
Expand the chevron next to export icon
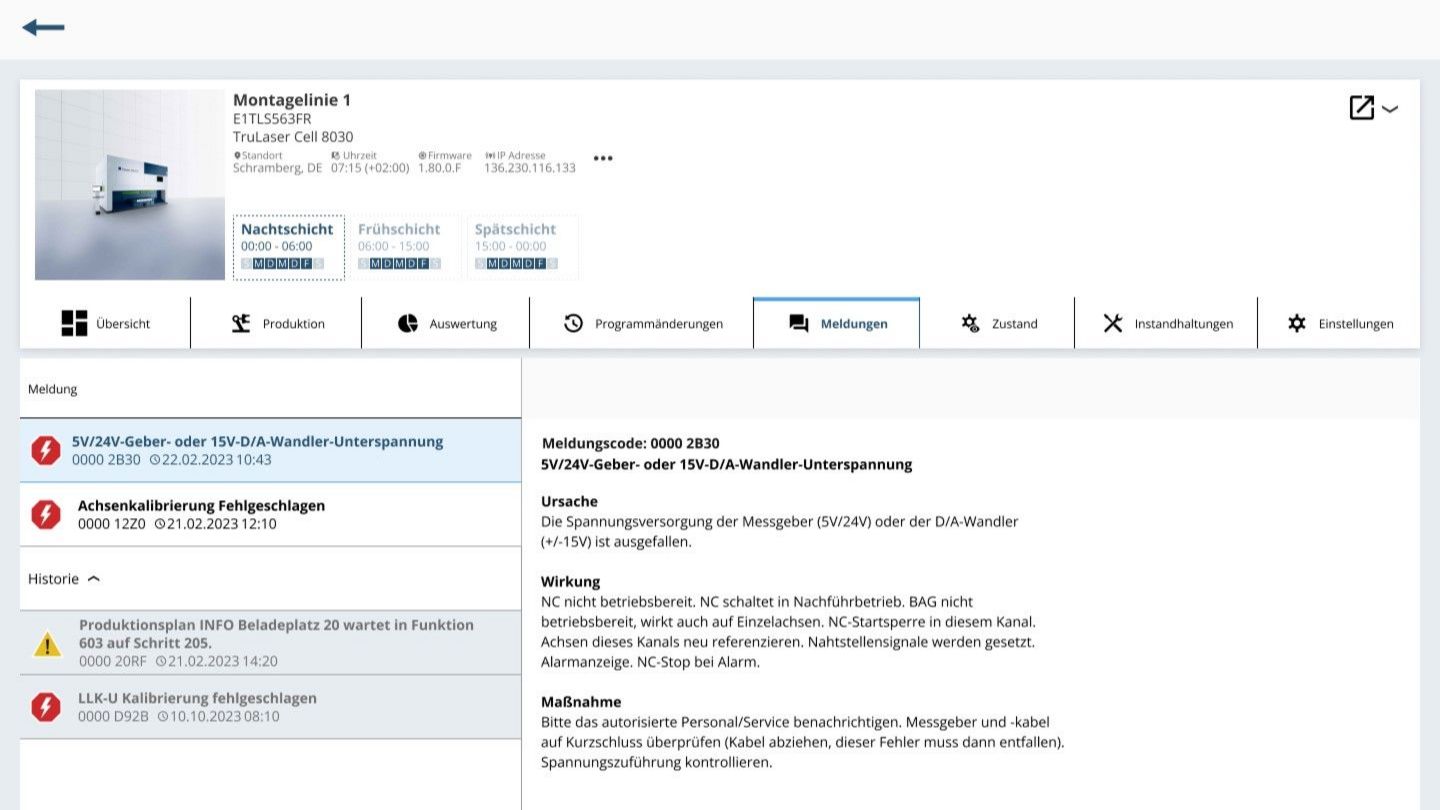tap(1390, 109)
